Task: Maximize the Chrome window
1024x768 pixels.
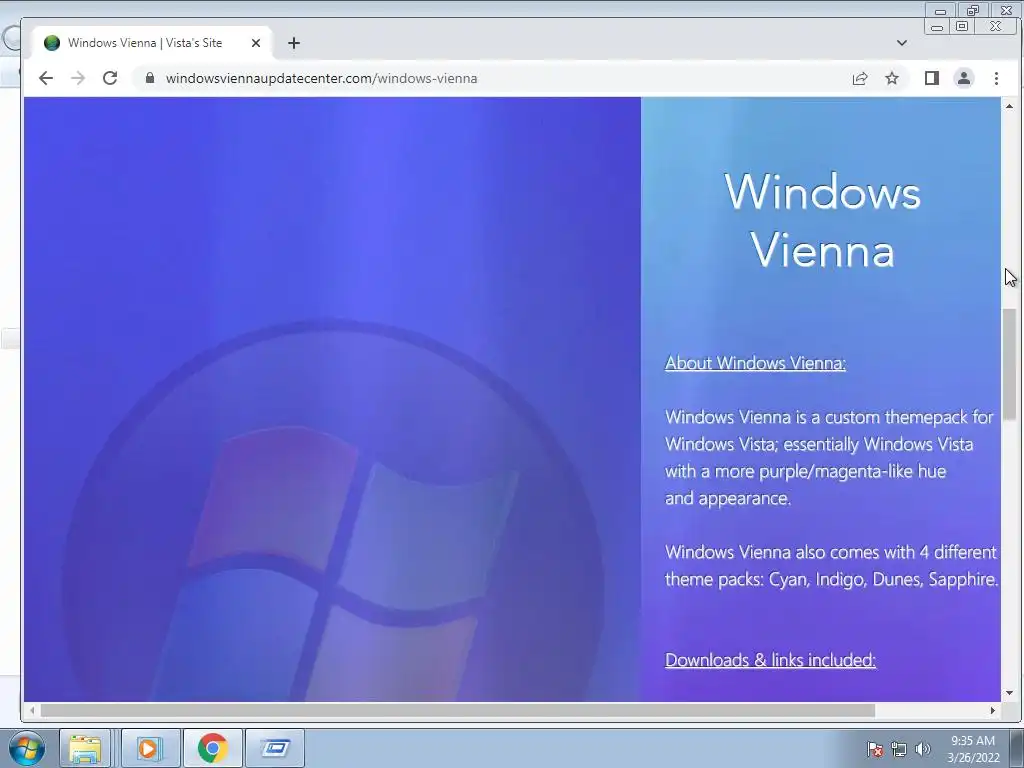Action: (x=963, y=26)
